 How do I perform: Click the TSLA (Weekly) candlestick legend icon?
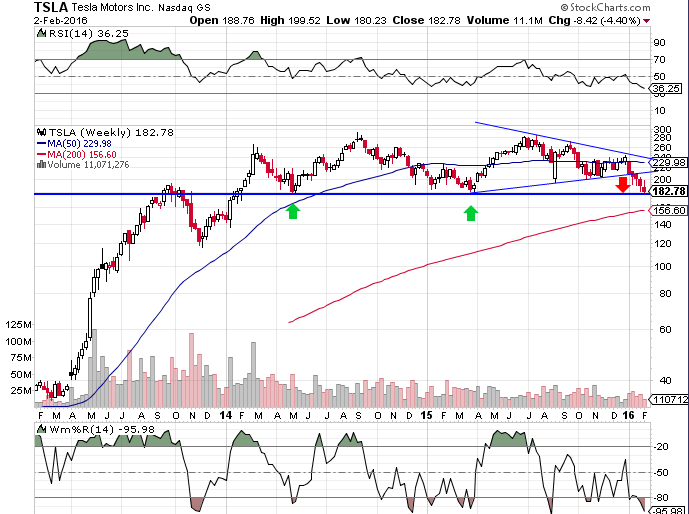click(x=40, y=131)
